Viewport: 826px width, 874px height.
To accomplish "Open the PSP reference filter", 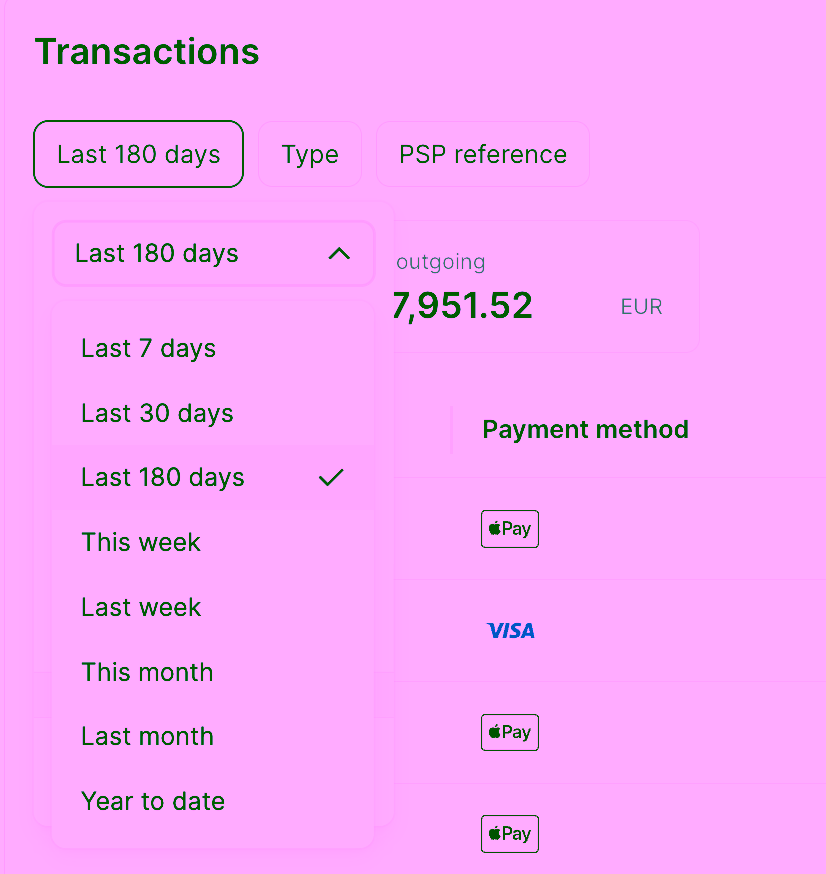I will [x=483, y=154].
